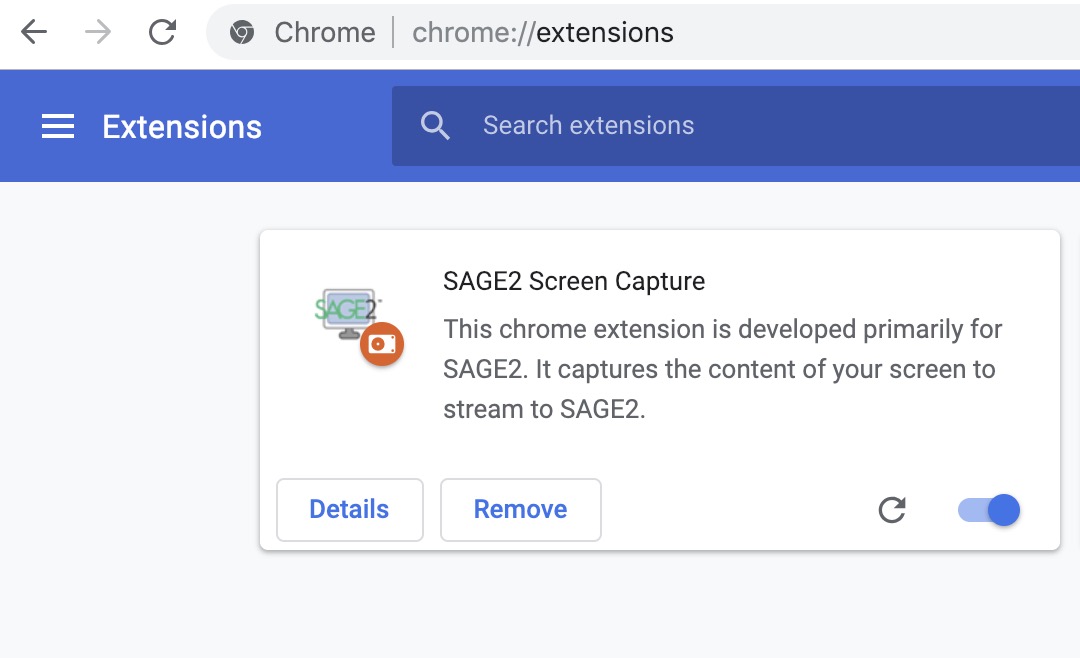Remove the SAGE2 Screen Capture extension
1080x658 pixels.
click(x=521, y=510)
